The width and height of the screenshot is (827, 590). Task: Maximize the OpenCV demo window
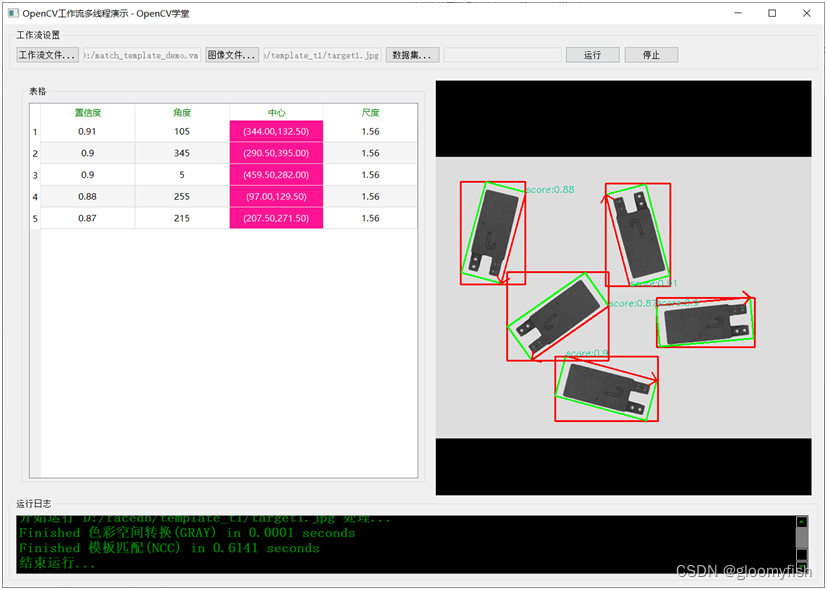[x=772, y=13]
